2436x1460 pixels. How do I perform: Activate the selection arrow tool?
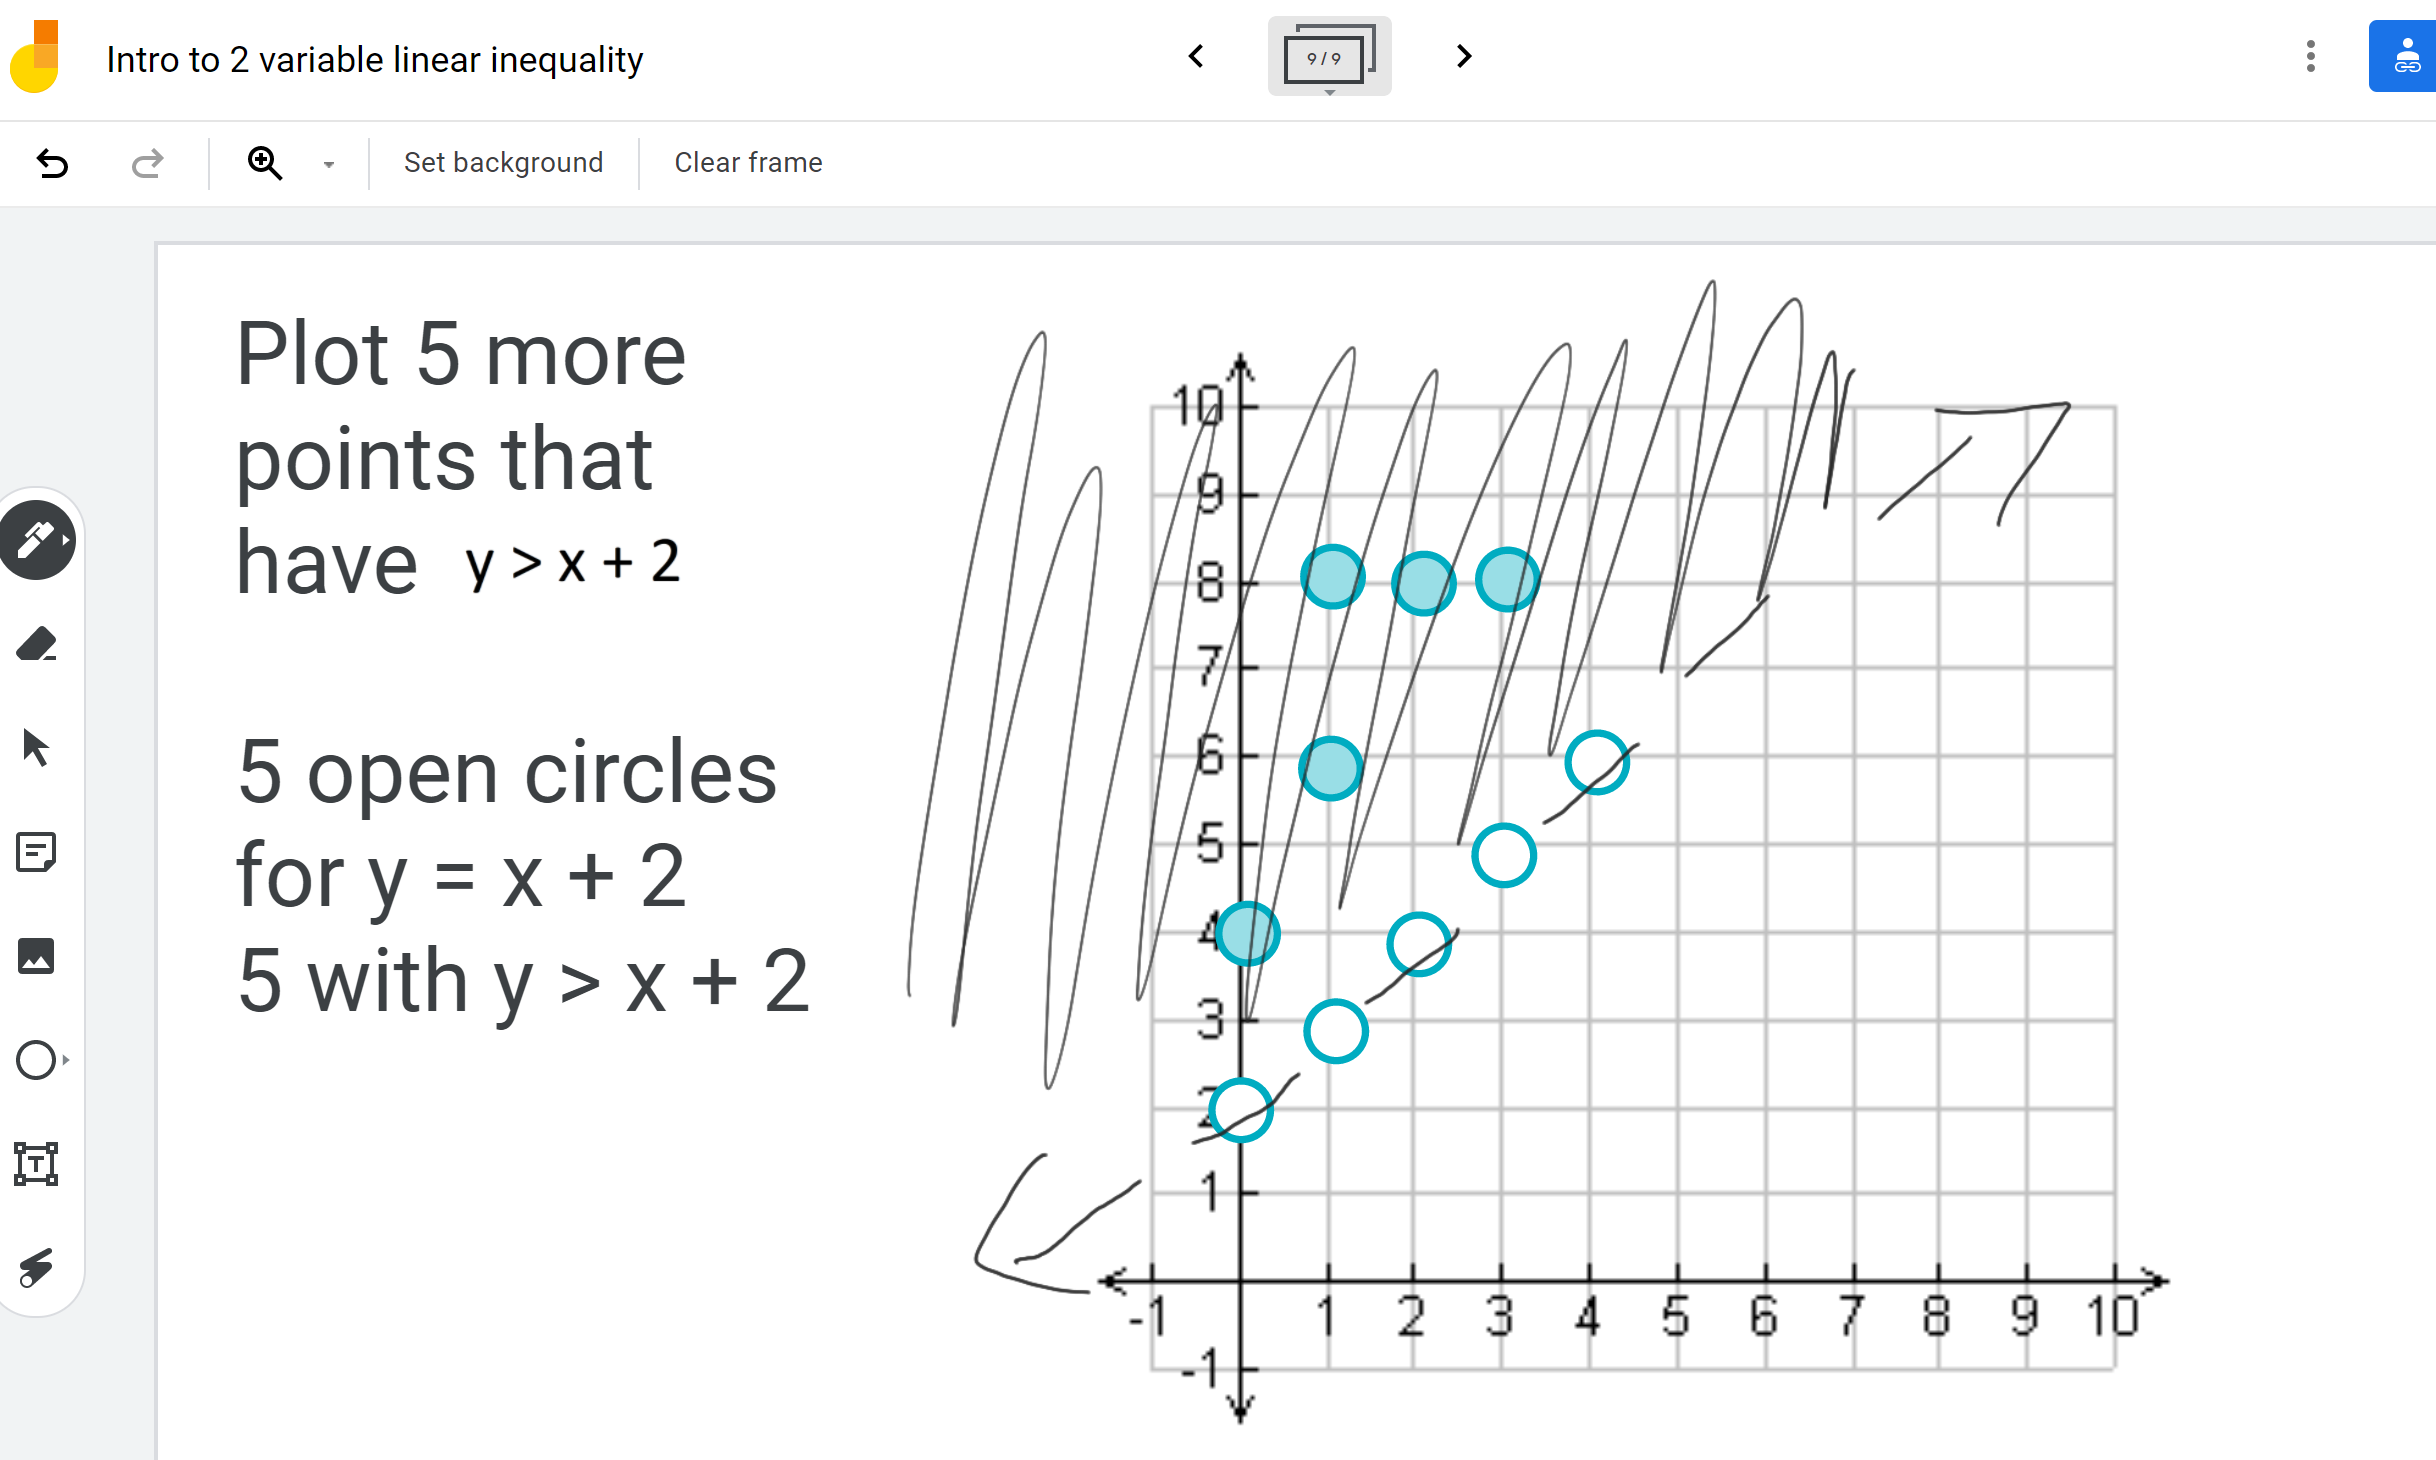37,748
